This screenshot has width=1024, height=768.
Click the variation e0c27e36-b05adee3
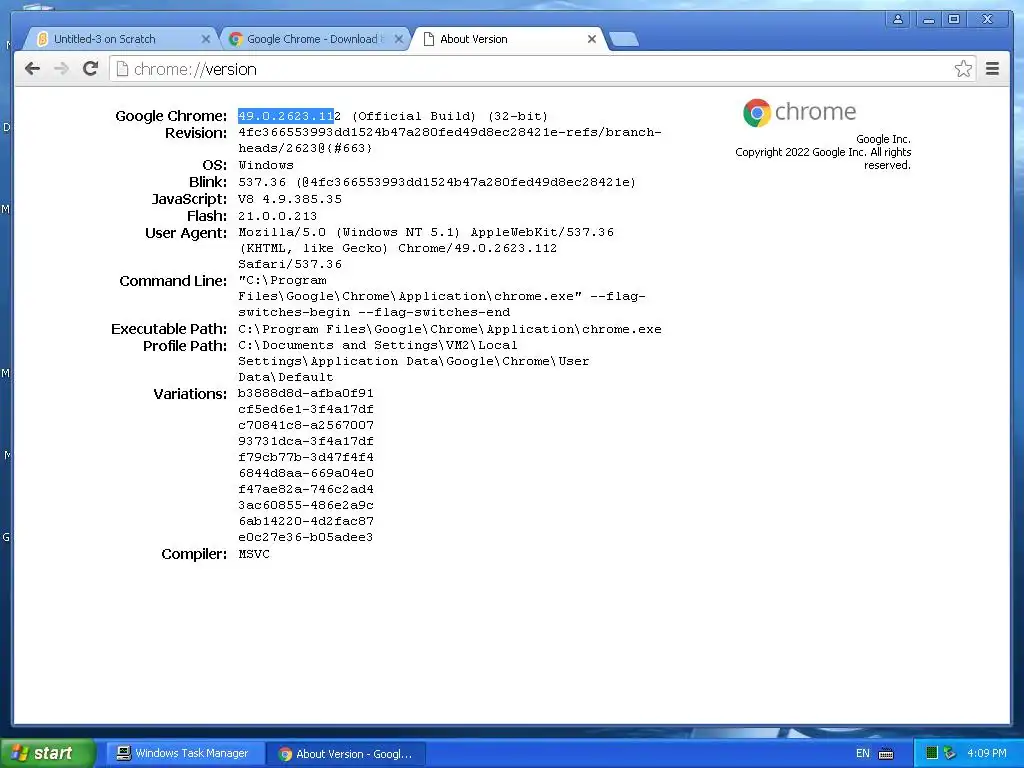(306, 537)
